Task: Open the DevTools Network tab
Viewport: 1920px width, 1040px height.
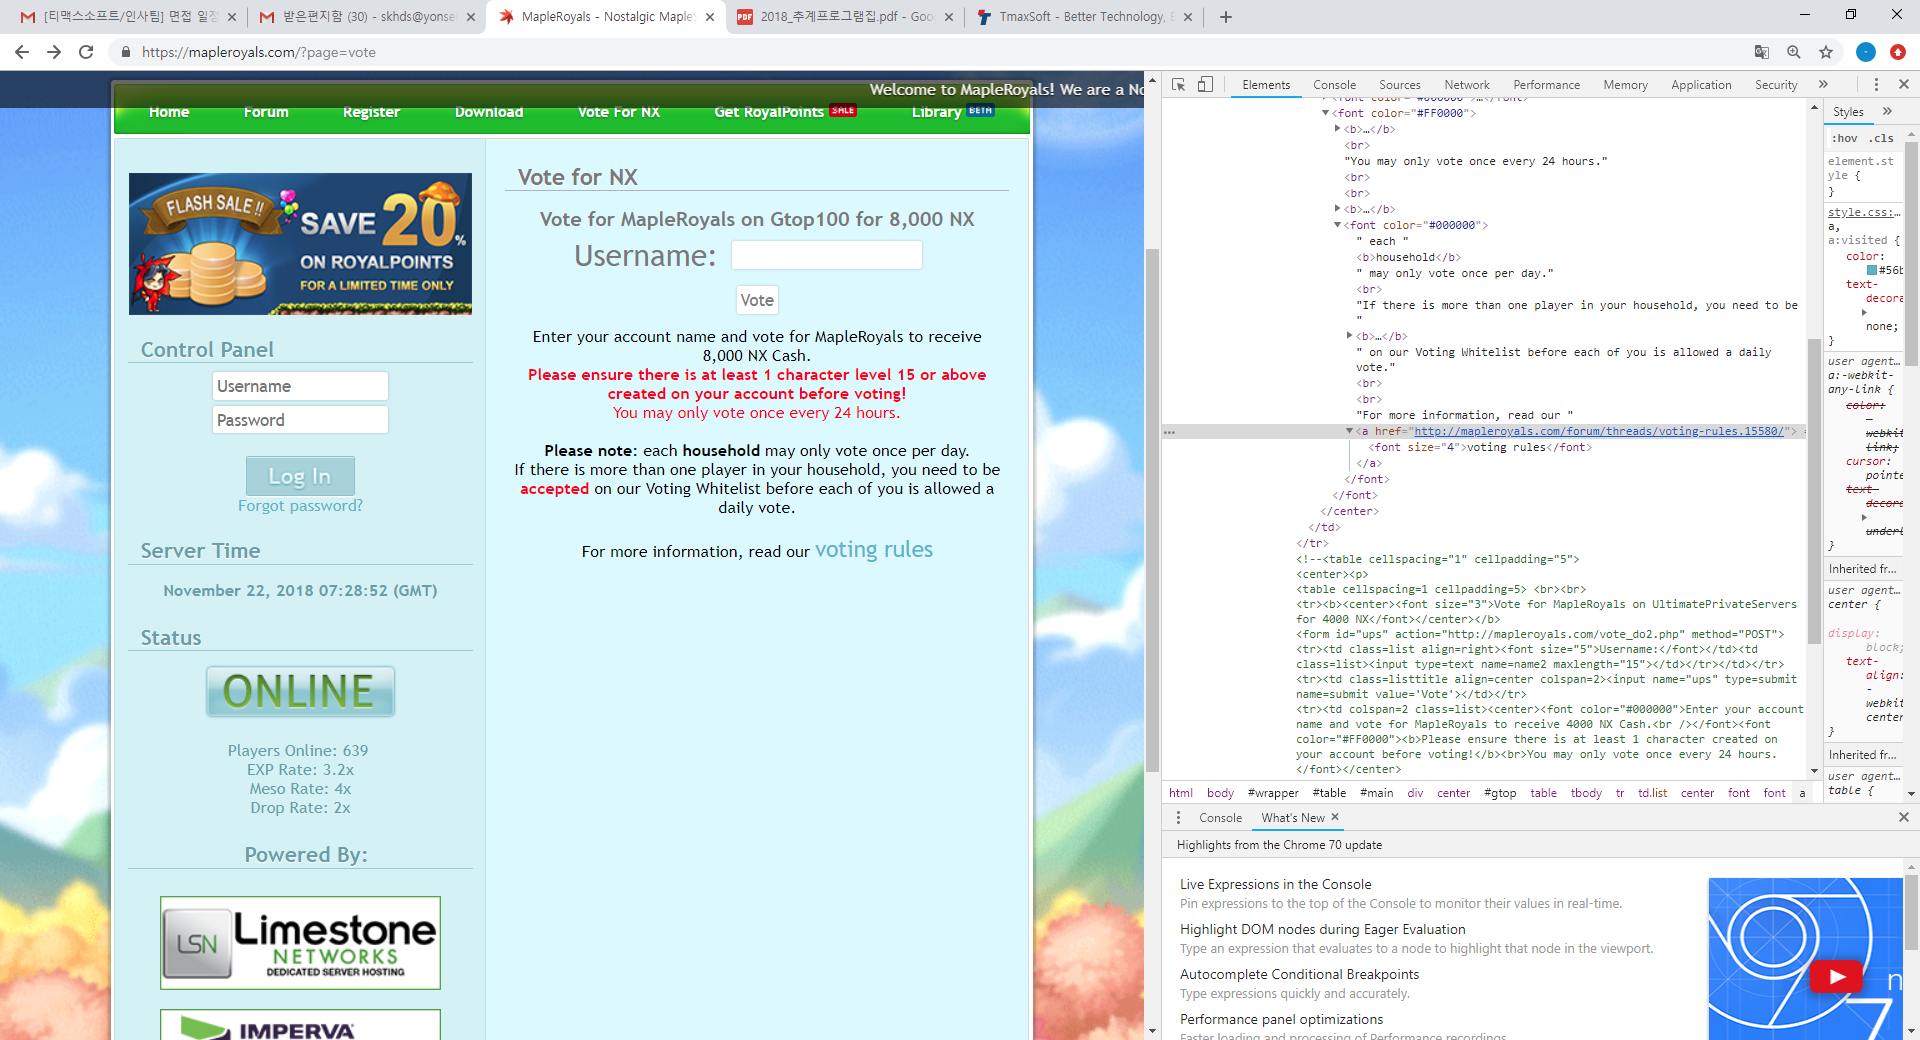Action: [1466, 85]
